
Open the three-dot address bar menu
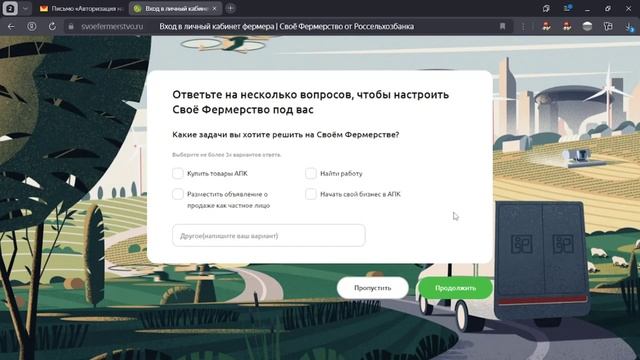click(x=523, y=27)
